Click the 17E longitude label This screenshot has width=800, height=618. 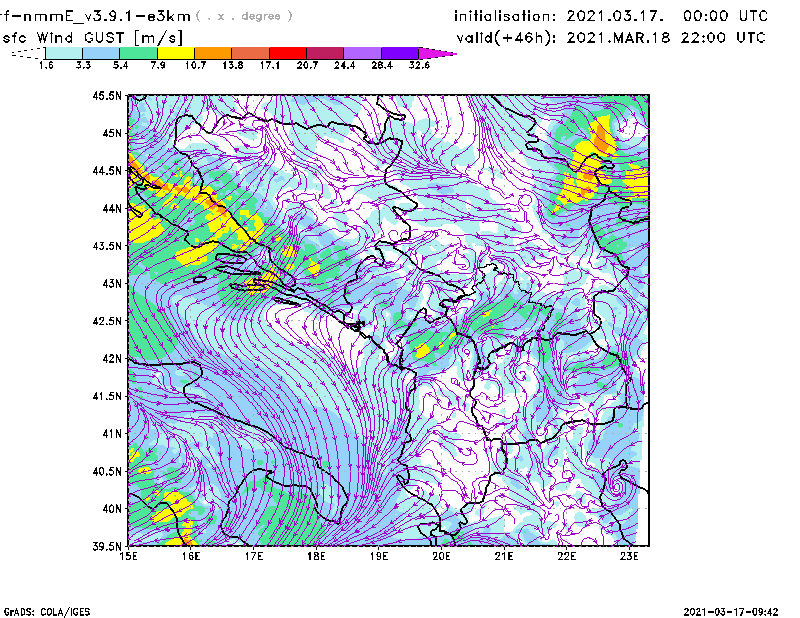tap(254, 556)
